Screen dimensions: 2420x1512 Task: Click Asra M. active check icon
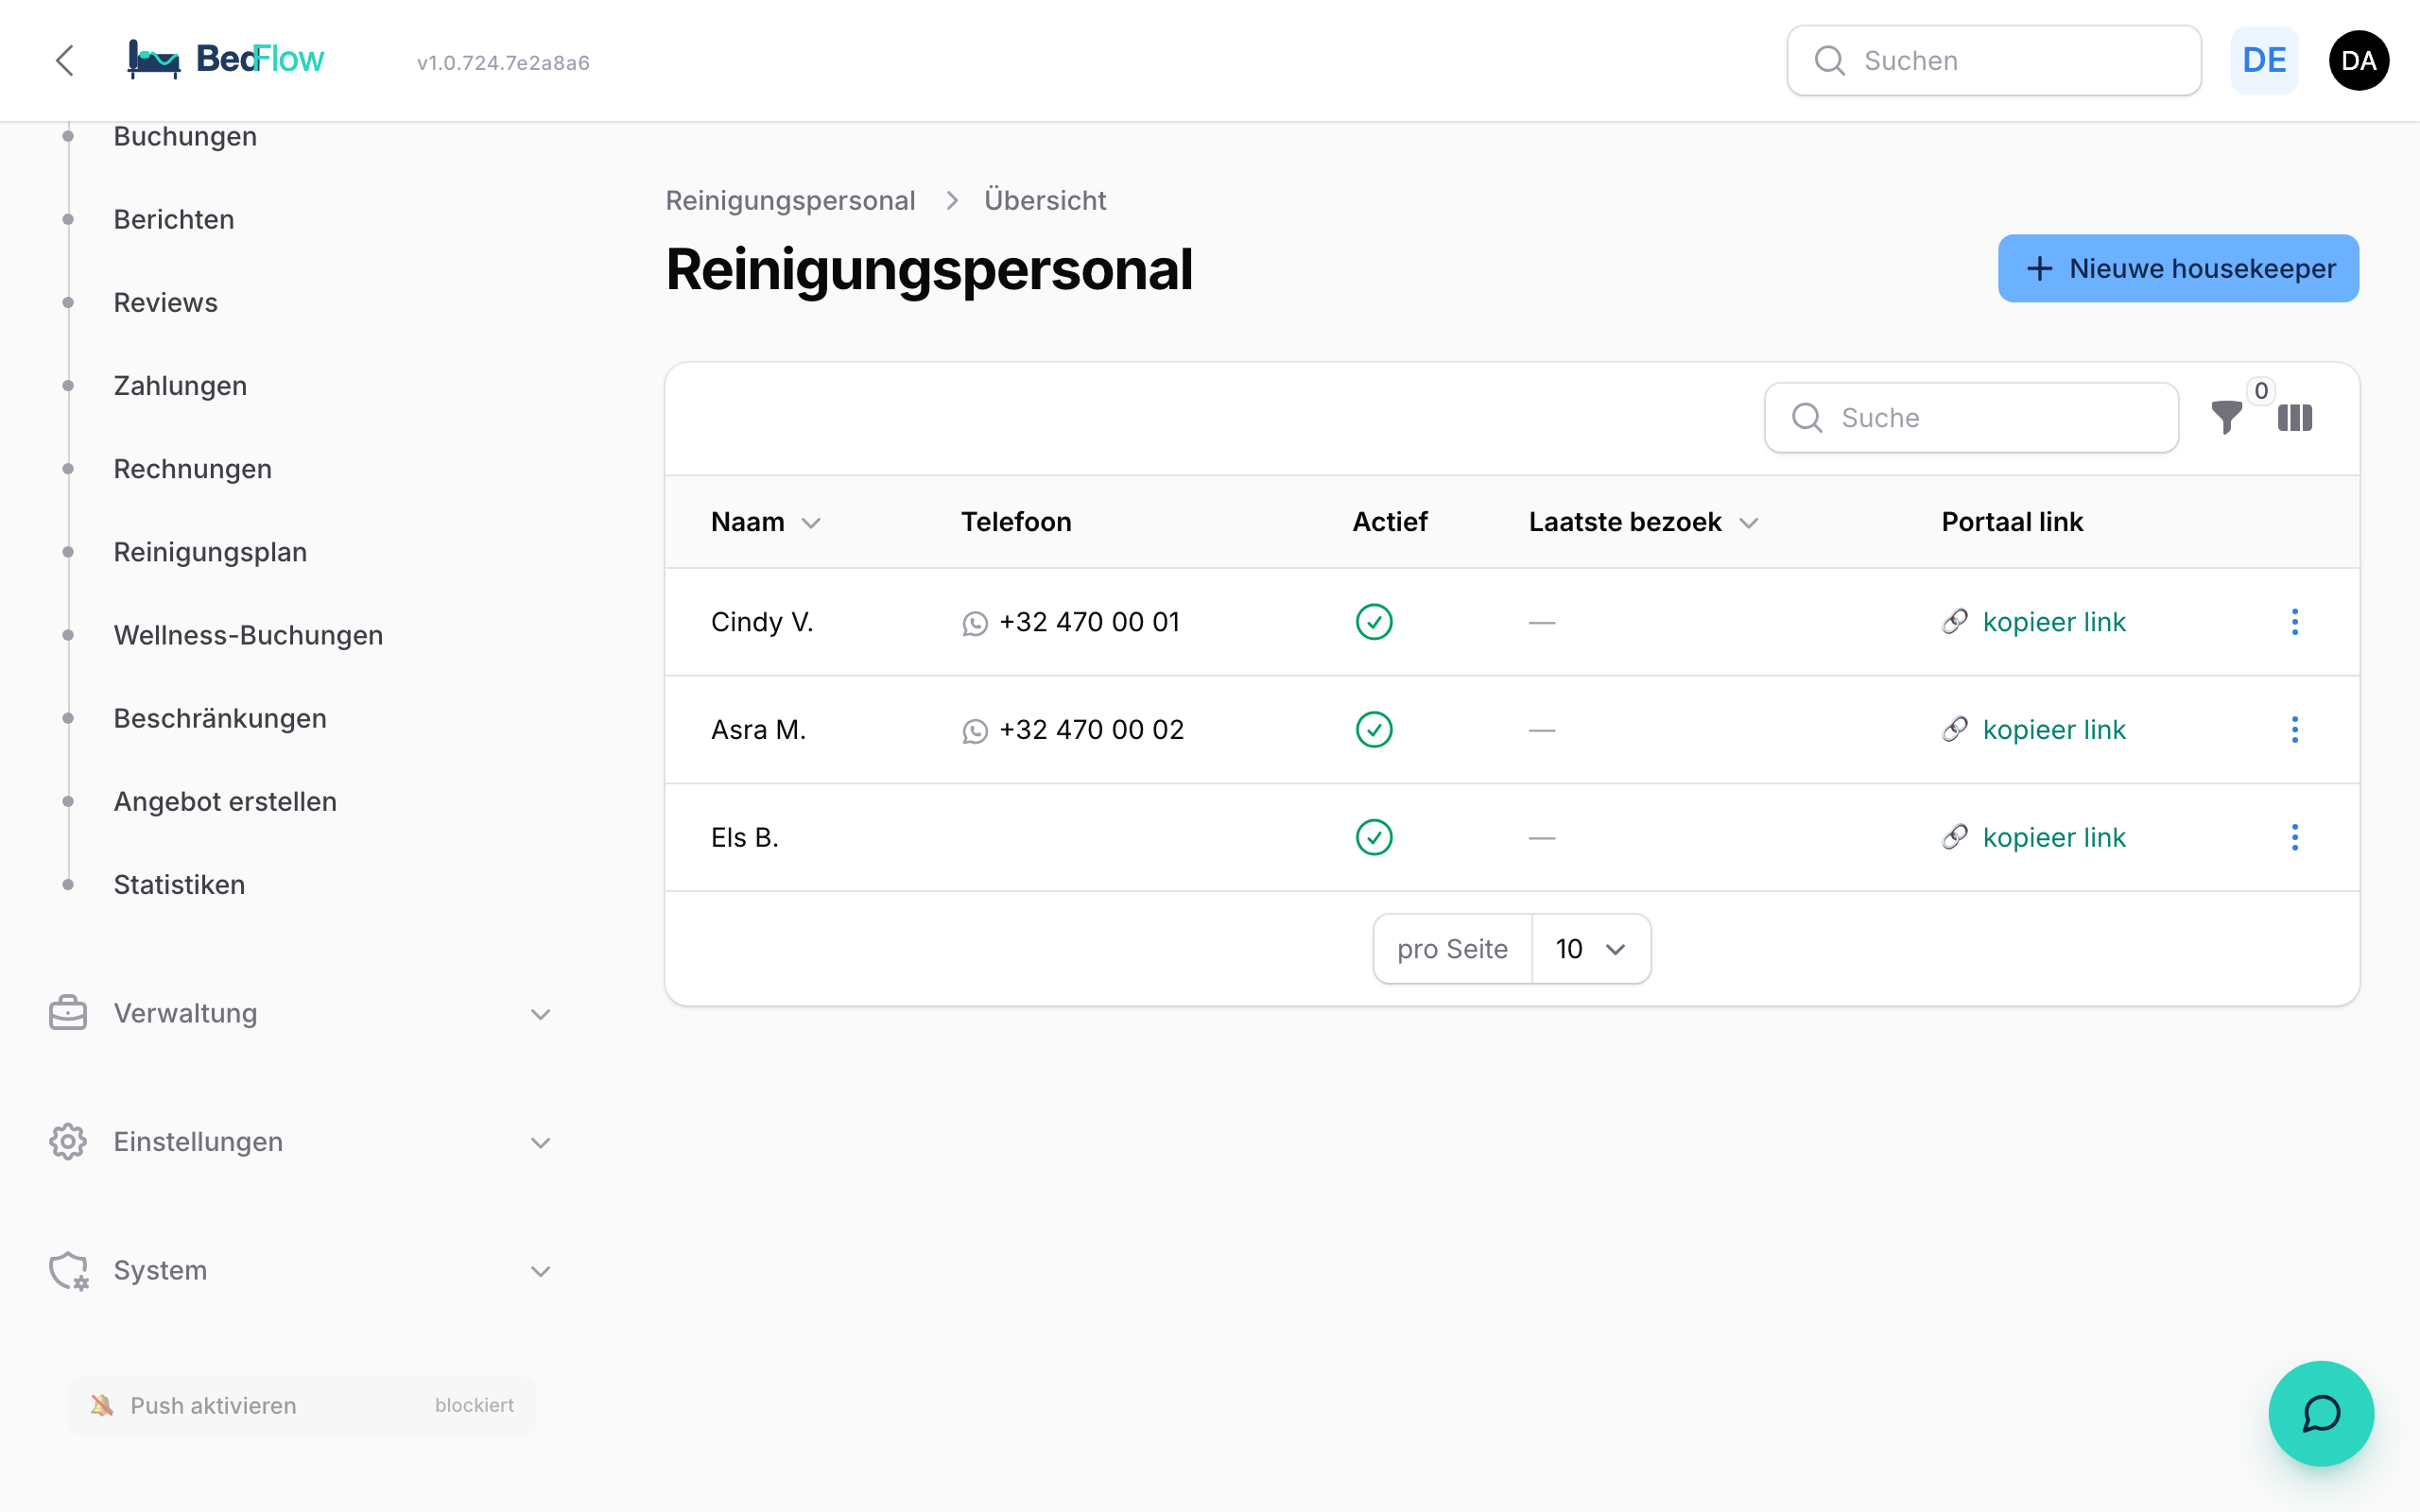click(x=1374, y=730)
